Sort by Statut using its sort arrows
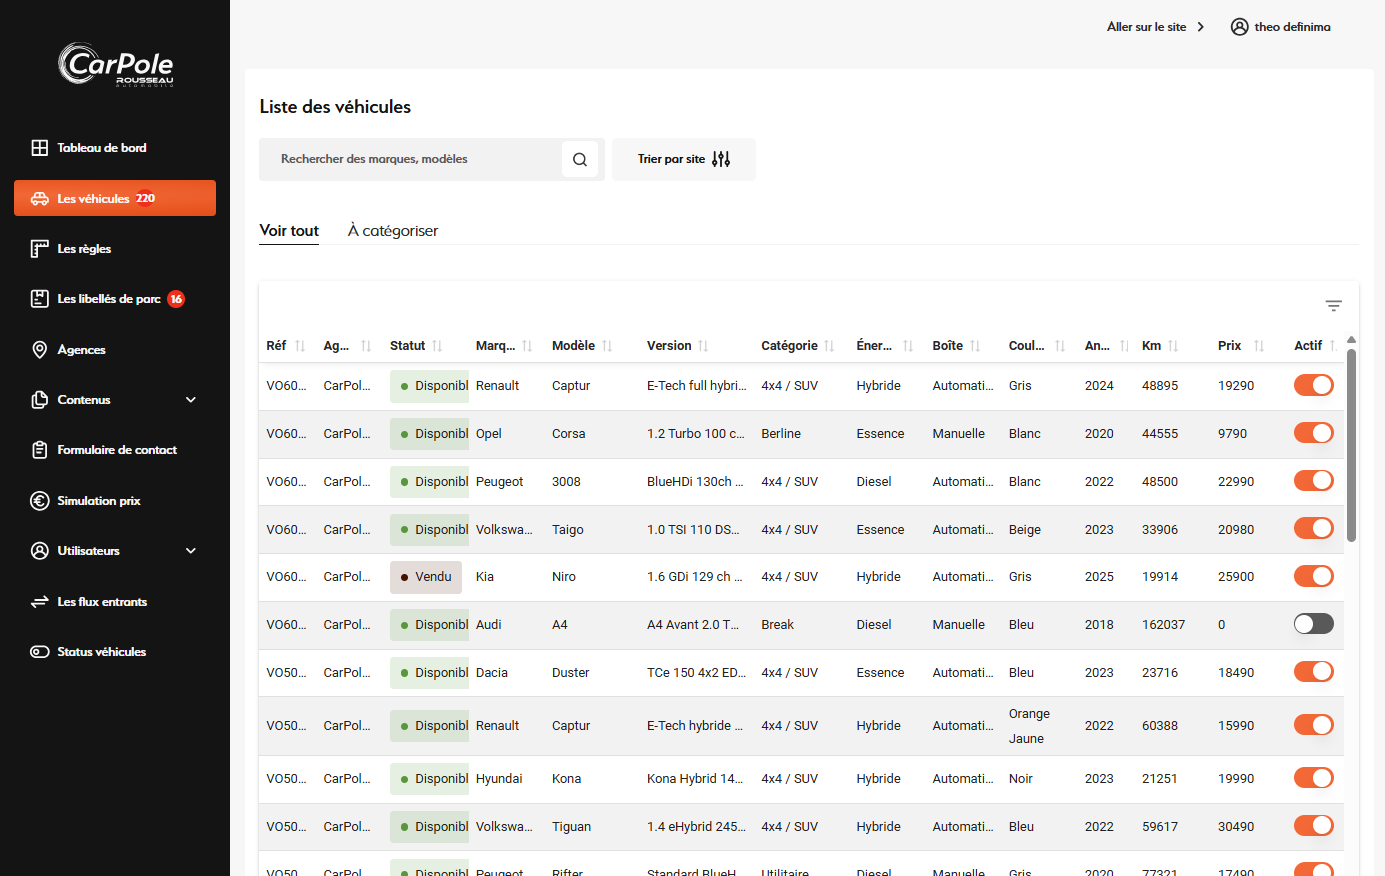 point(437,346)
